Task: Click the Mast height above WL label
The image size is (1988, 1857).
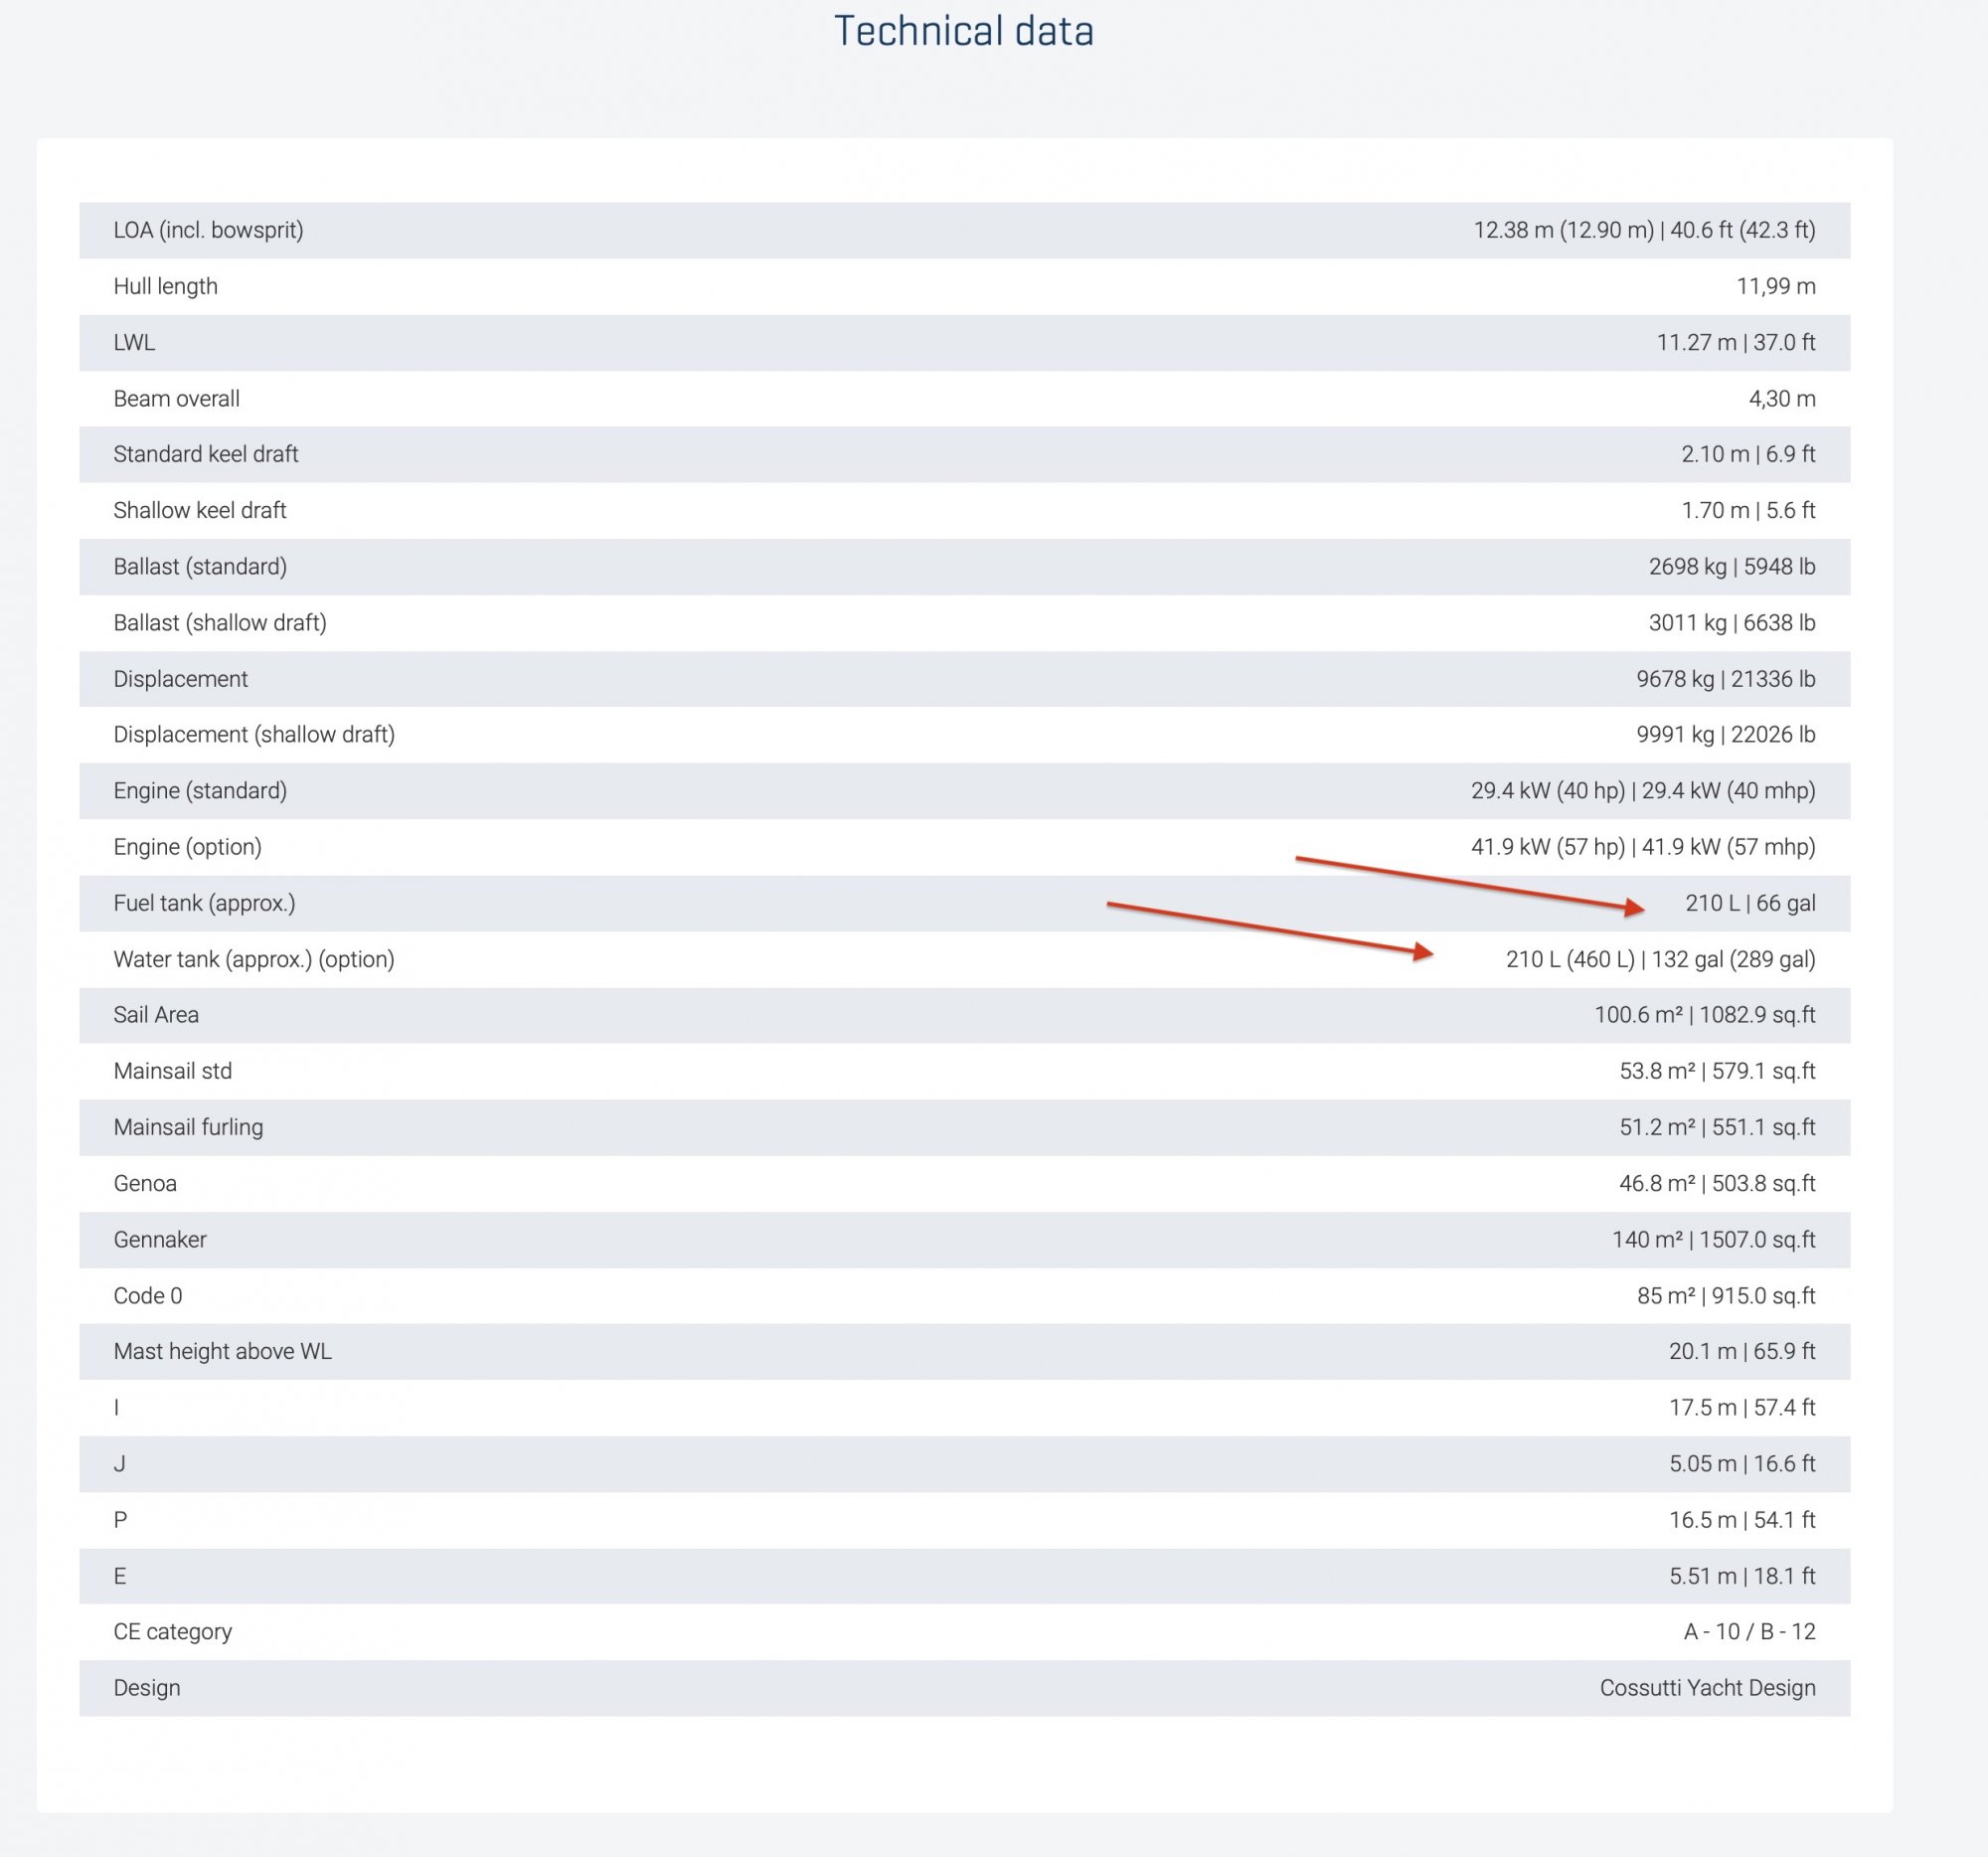Action: pyautogui.click(x=222, y=1351)
